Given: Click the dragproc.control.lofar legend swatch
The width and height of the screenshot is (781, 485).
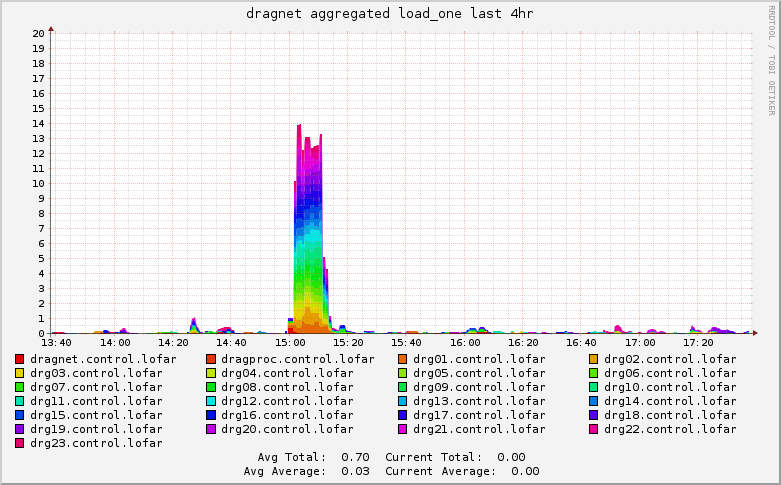Looking at the screenshot, I should (x=211, y=359).
